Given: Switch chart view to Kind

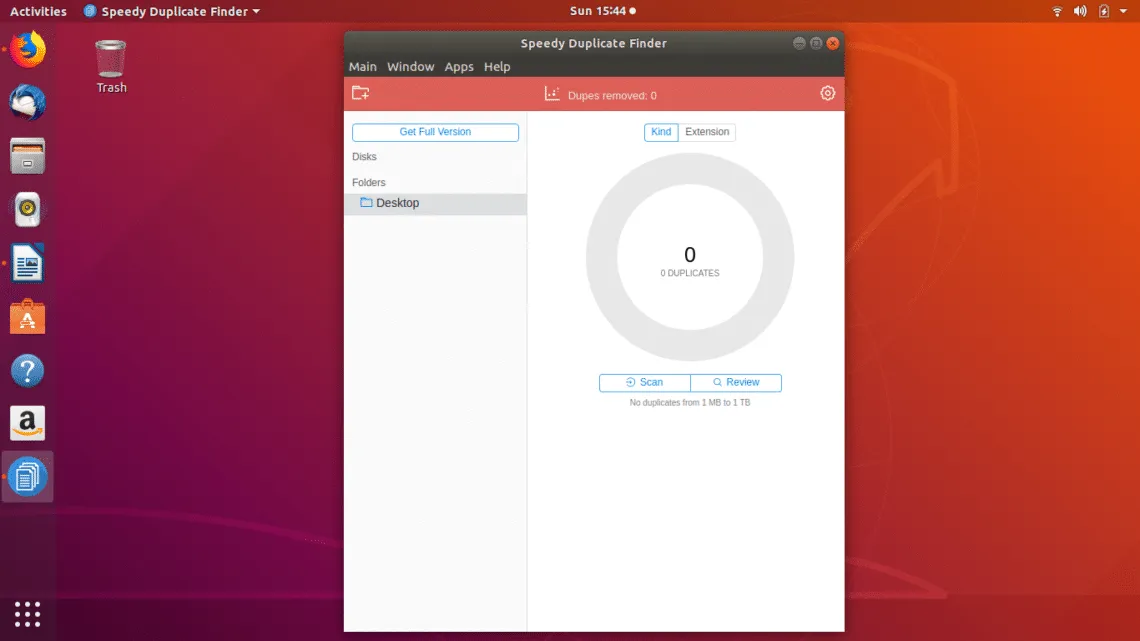Looking at the screenshot, I should 661,132.
